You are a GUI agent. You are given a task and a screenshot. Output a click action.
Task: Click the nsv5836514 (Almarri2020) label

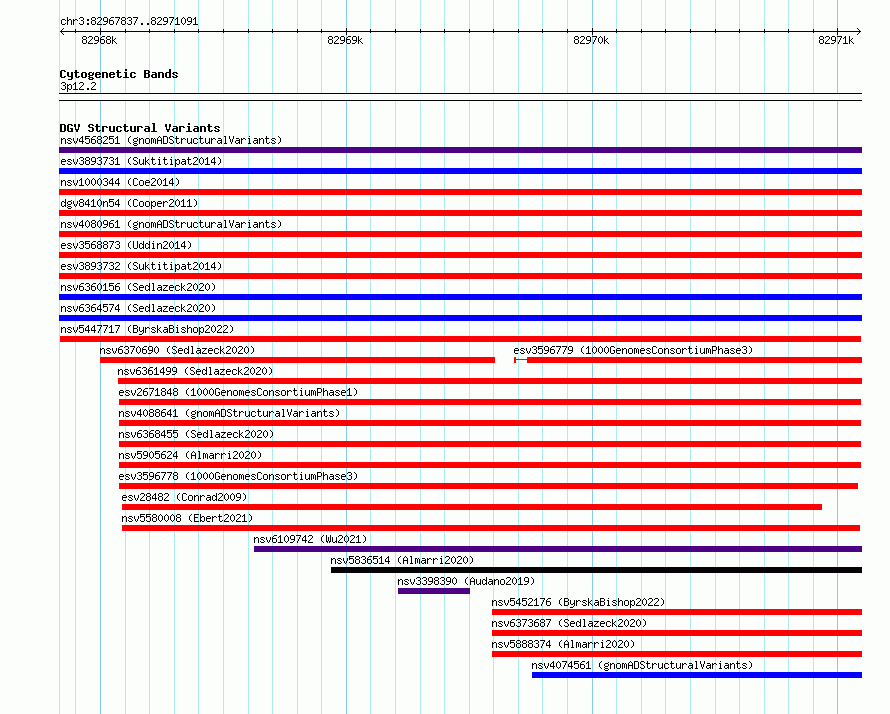click(x=402, y=560)
